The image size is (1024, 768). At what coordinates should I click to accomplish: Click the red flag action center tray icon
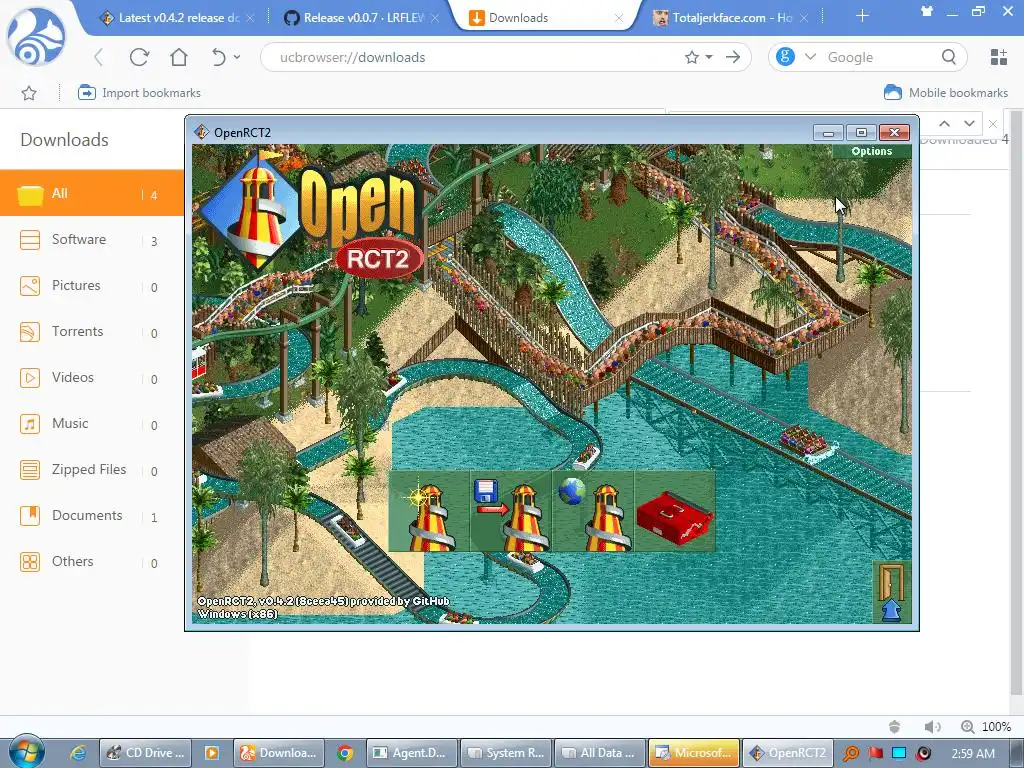tap(875, 753)
